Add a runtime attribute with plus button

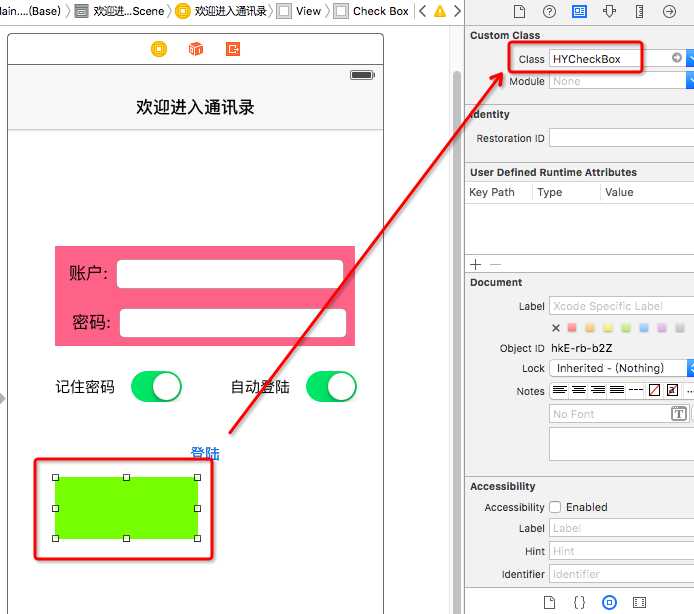pyautogui.click(x=476, y=264)
